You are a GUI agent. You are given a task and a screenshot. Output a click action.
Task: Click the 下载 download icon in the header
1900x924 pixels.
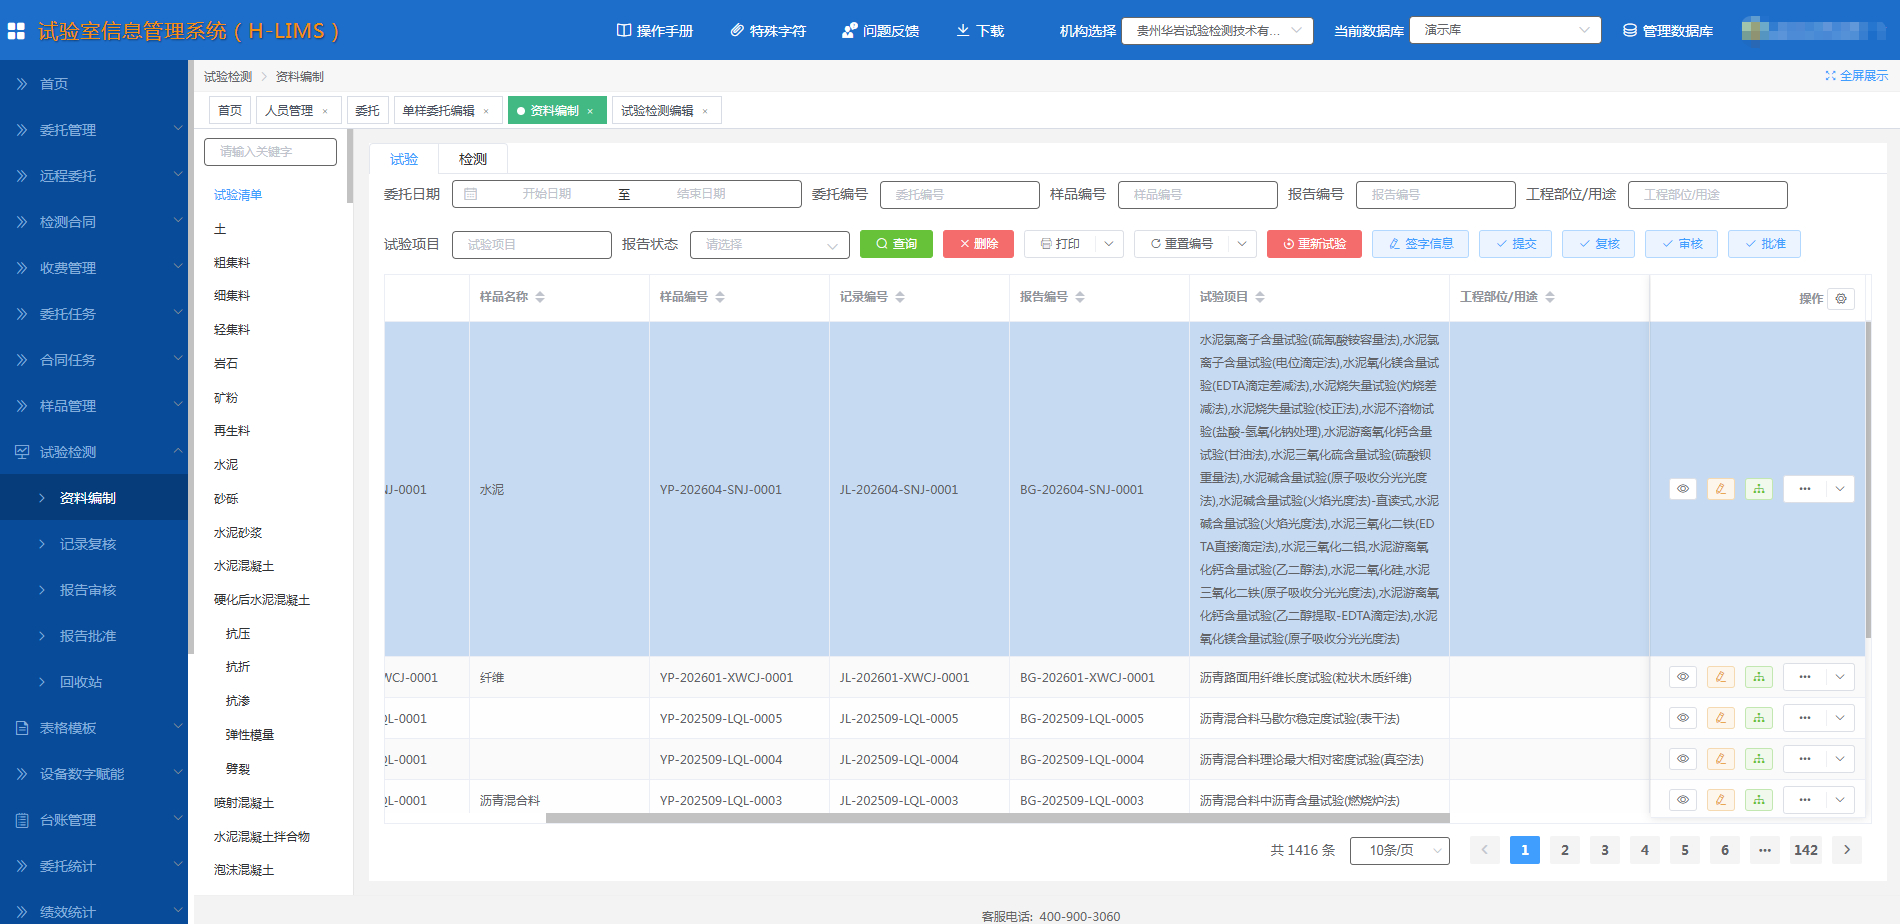click(963, 31)
